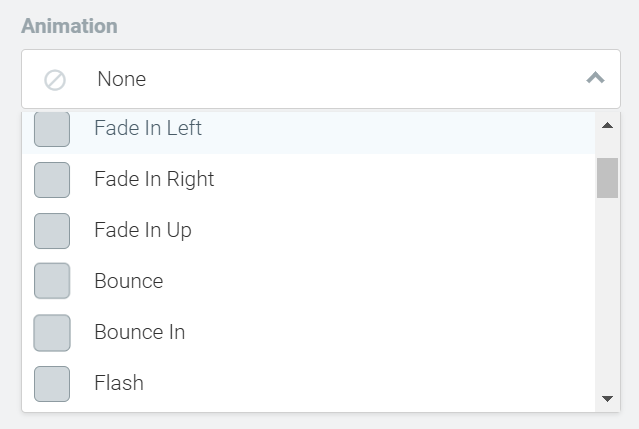Choose the Fade In Up animation
Viewport: 639px width, 429px height.
click(x=308, y=230)
